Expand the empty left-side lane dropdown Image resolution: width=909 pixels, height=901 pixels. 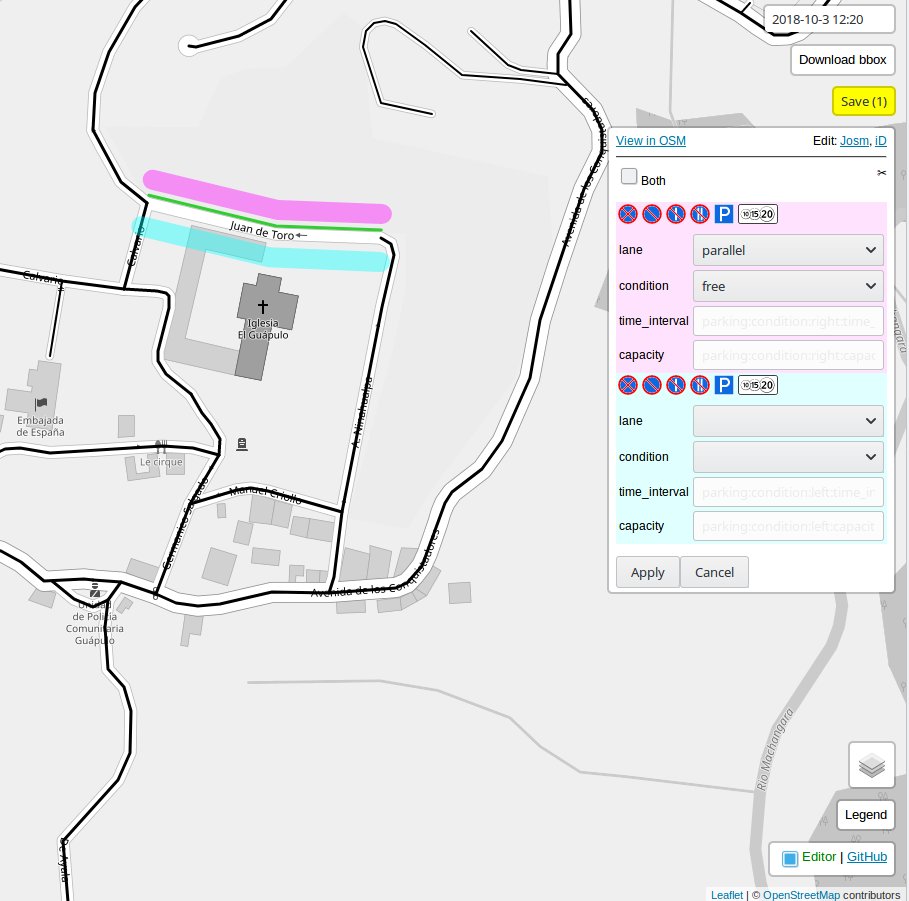coord(788,421)
